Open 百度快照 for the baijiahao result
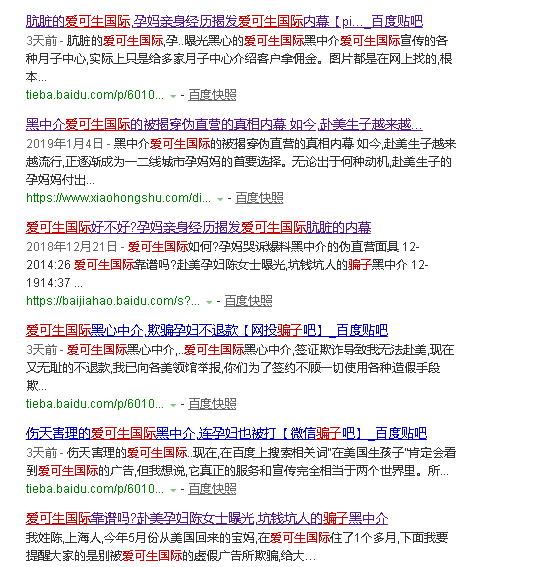Screen dimensions: 542x567 pyautogui.click(x=248, y=301)
